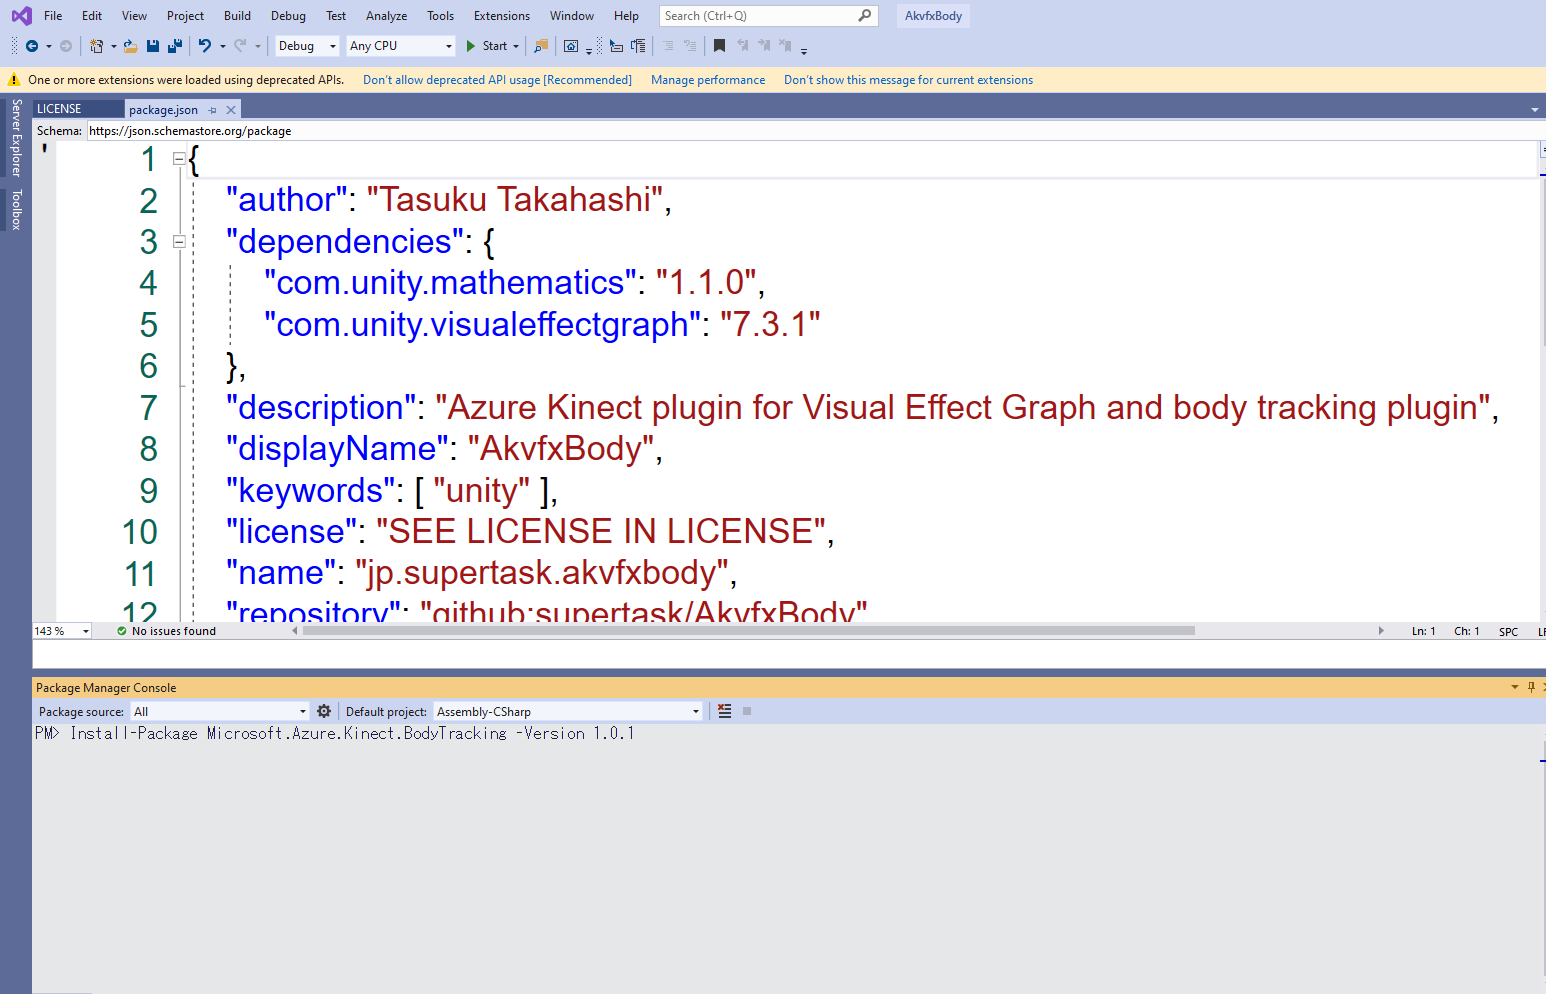Click the AkvfxBody solution name button
The height and width of the screenshot is (994, 1546).
pos(933,15)
